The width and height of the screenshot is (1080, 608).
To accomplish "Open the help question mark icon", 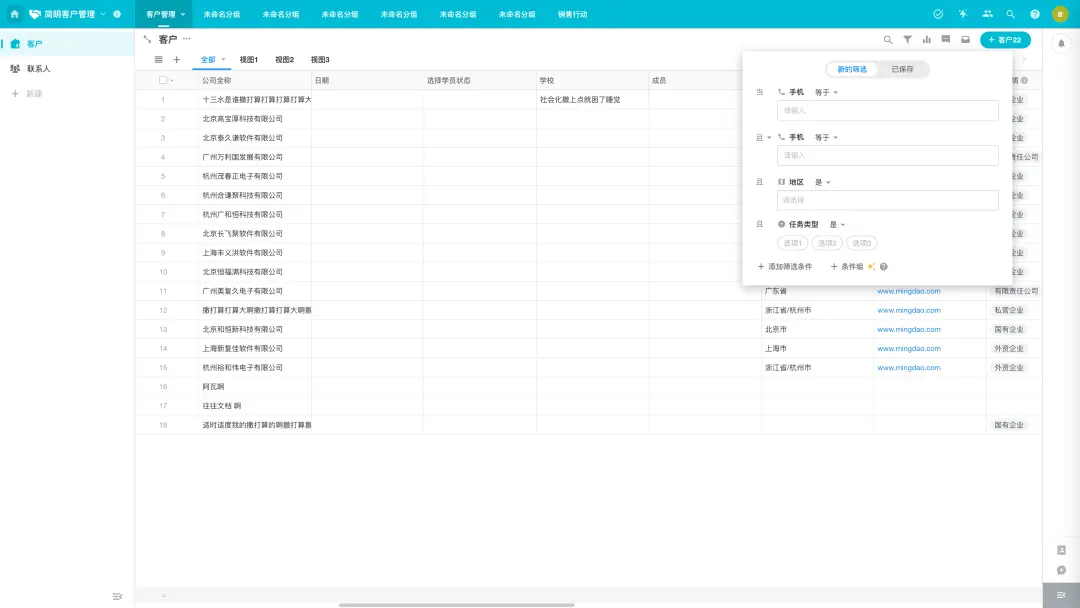I will point(1034,14).
